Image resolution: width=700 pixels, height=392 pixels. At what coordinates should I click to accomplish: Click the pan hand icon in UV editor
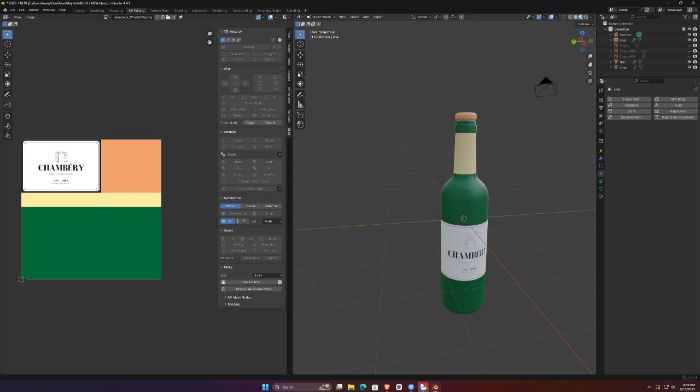[209, 42]
